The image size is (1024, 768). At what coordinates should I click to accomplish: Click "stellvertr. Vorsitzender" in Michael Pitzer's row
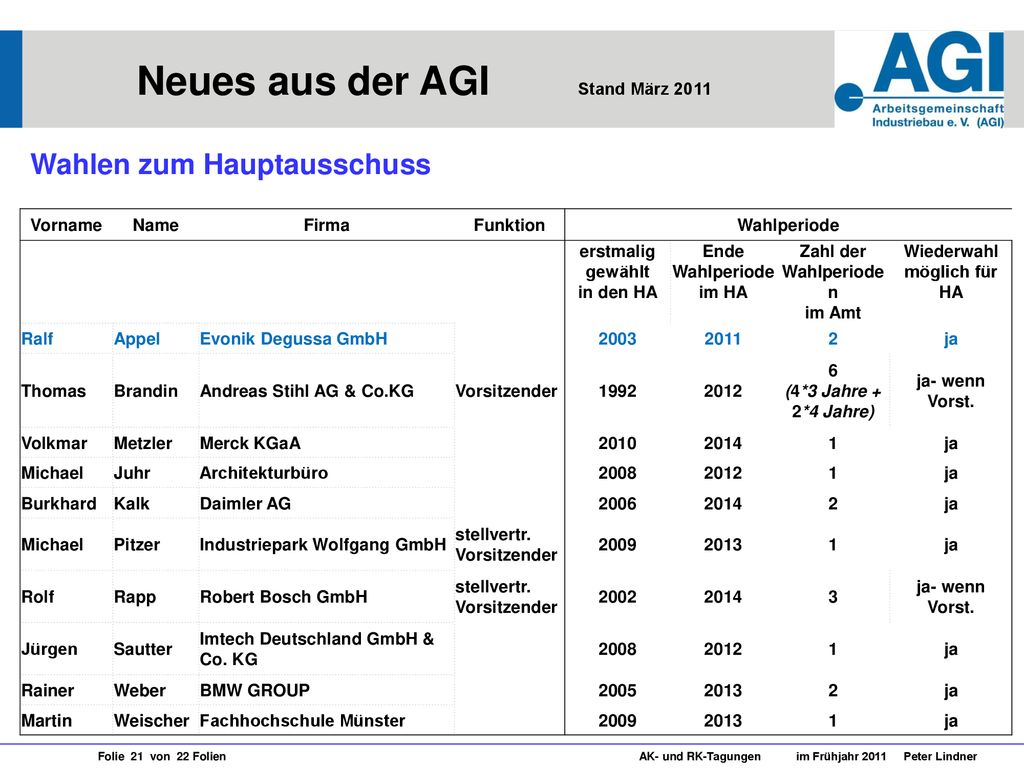[506, 545]
